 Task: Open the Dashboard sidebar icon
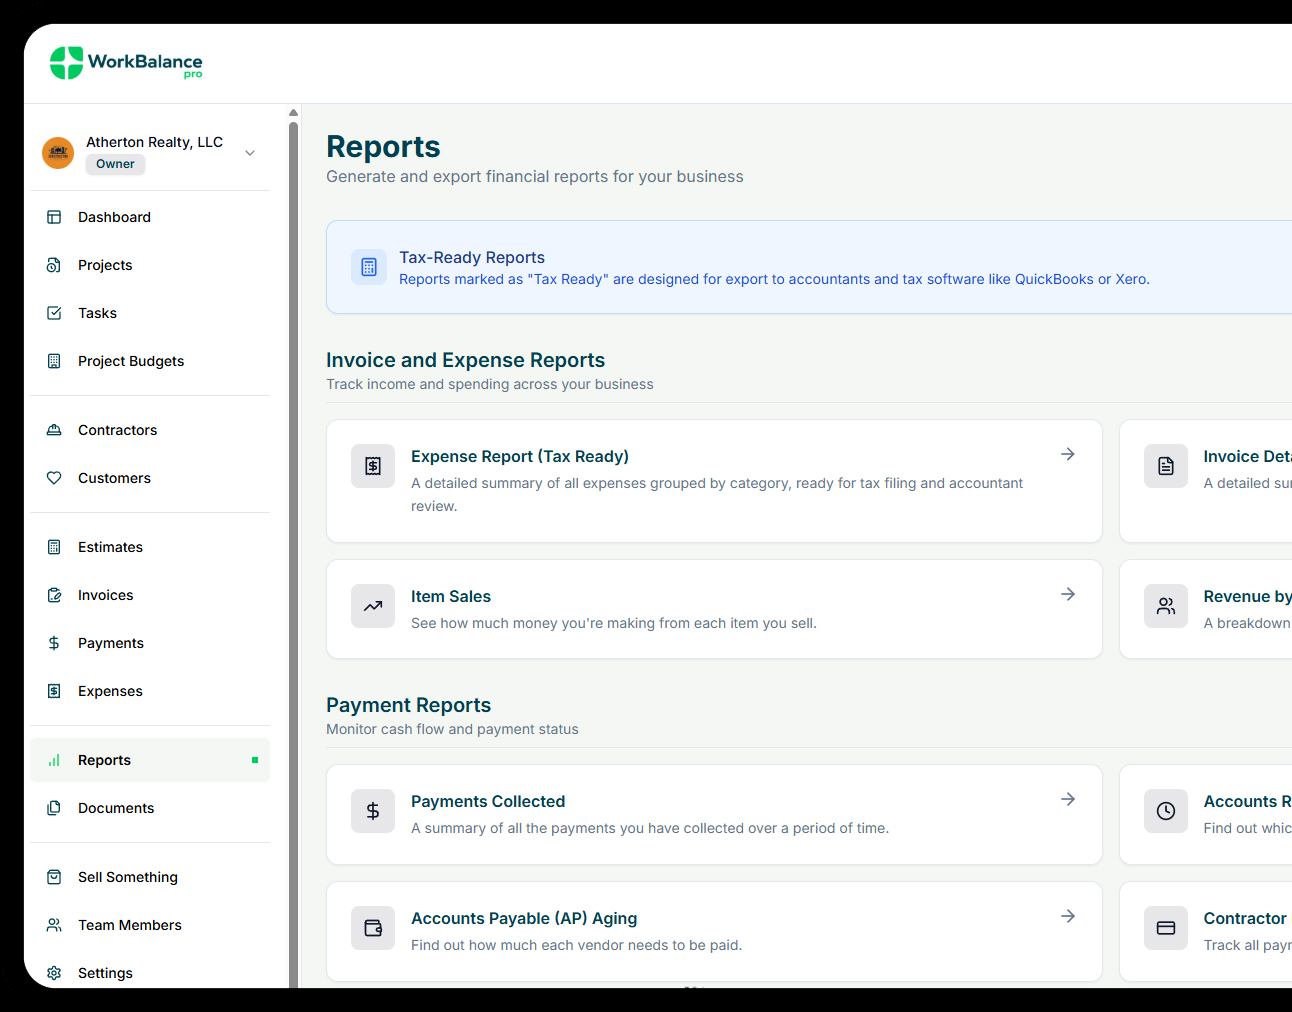pyautogui.click(x=54, y=217)
